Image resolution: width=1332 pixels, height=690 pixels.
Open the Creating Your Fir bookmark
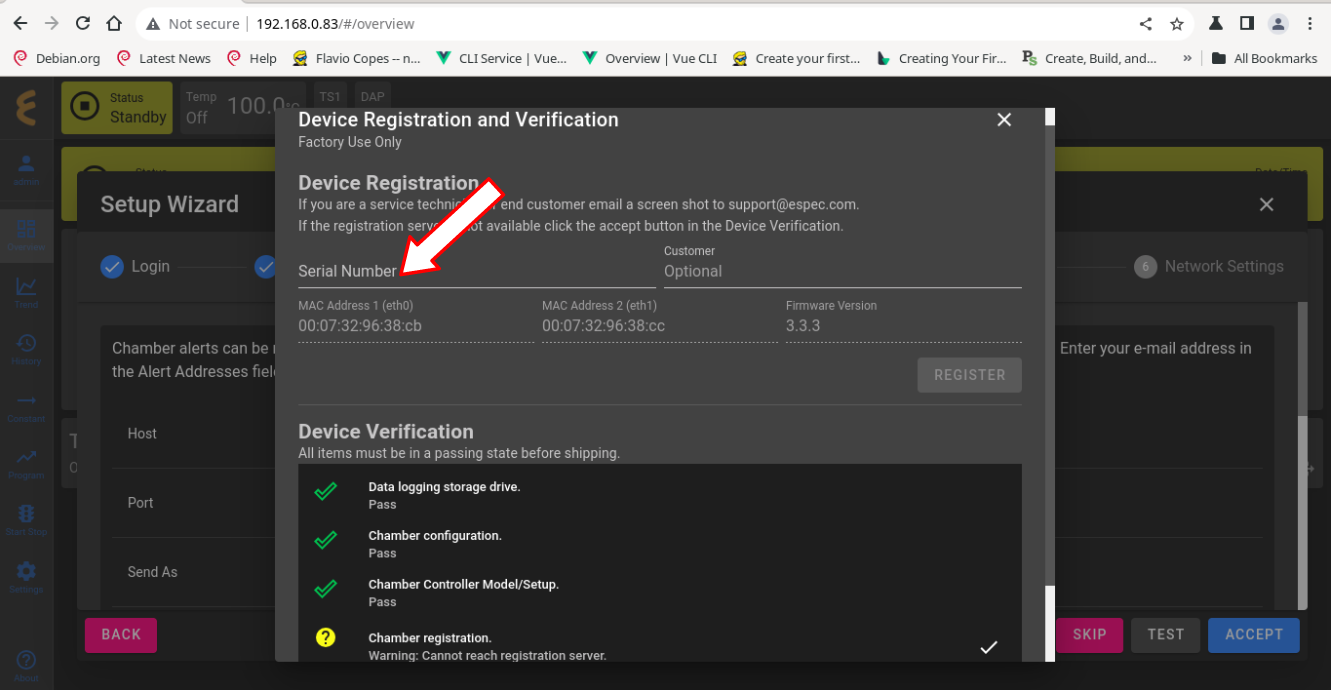click(x=942, y=58)
